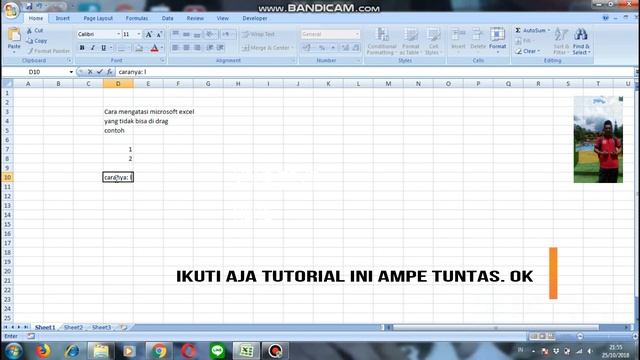The height and width of the screenshot is (360, 640).
Task: Click the text Orientation icon
Action: 210,34
